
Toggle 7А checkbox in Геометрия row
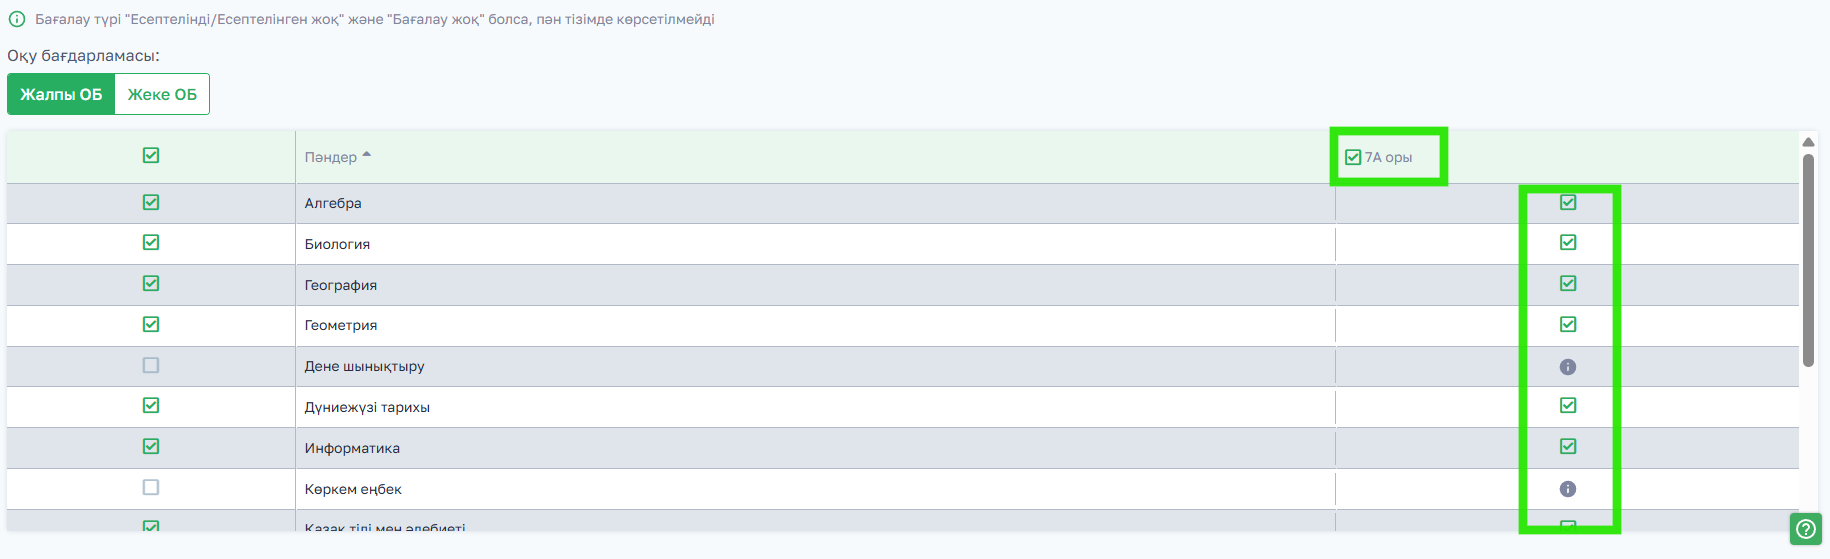coord(1568,324)
